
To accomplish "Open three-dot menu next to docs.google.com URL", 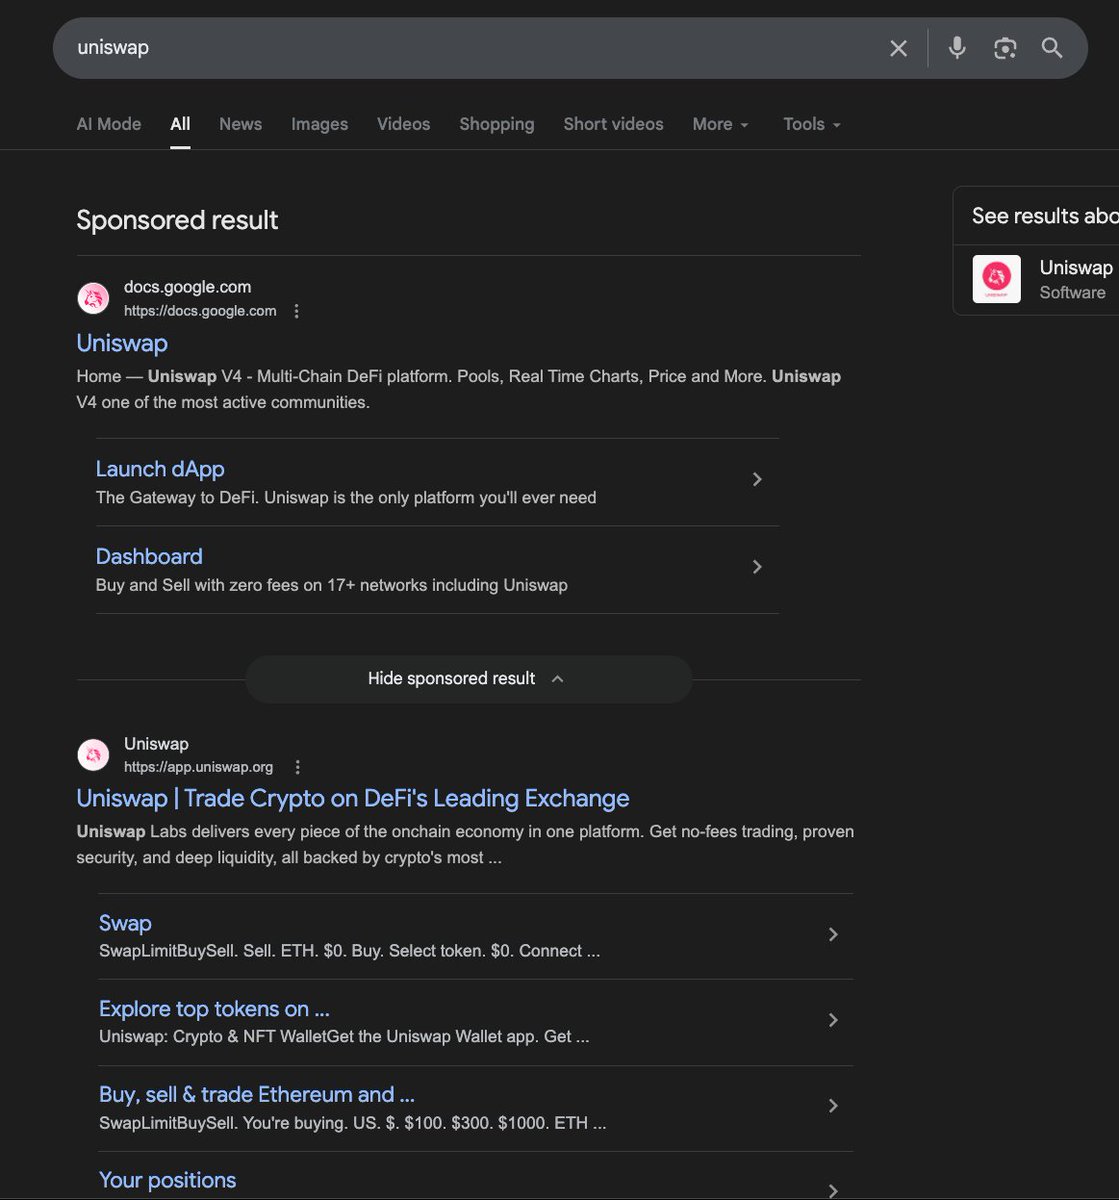I will coord(296,311).
